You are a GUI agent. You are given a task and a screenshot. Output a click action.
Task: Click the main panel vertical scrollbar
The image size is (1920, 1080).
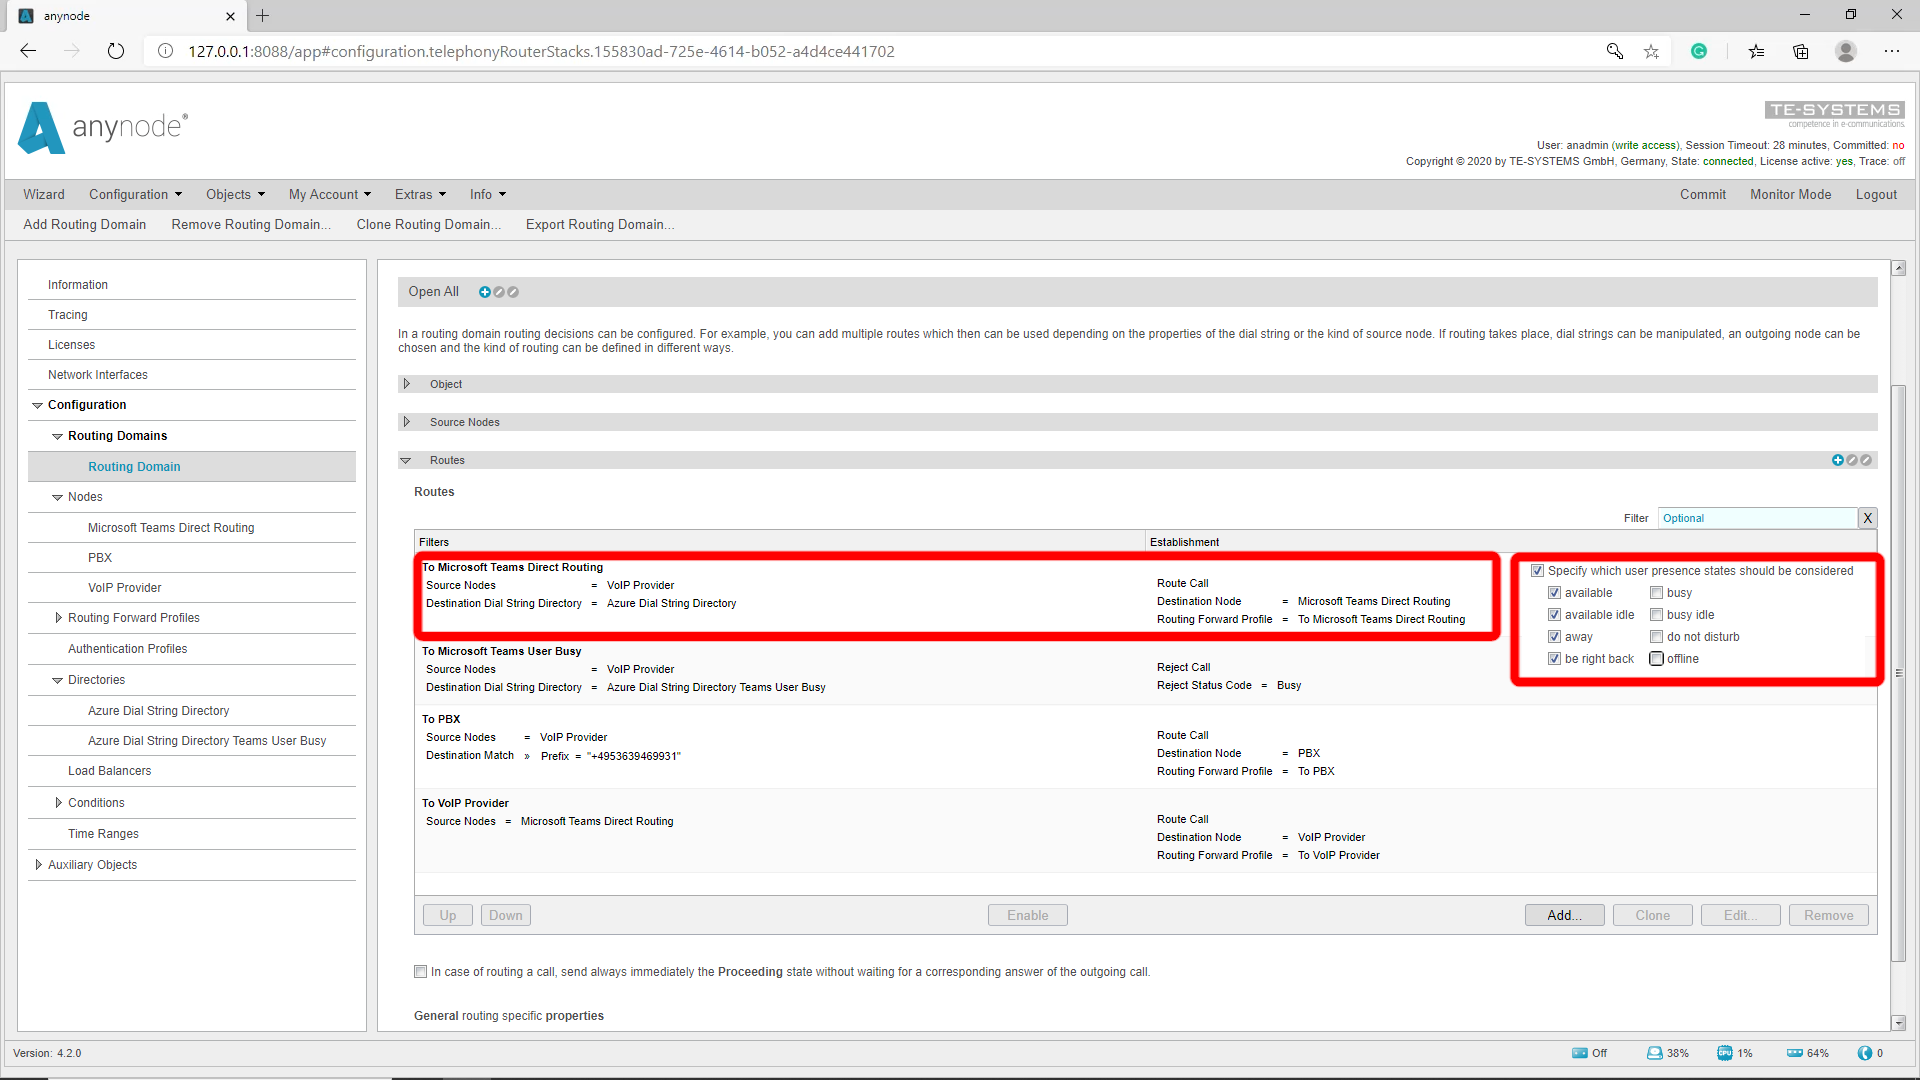point(1898,672)
